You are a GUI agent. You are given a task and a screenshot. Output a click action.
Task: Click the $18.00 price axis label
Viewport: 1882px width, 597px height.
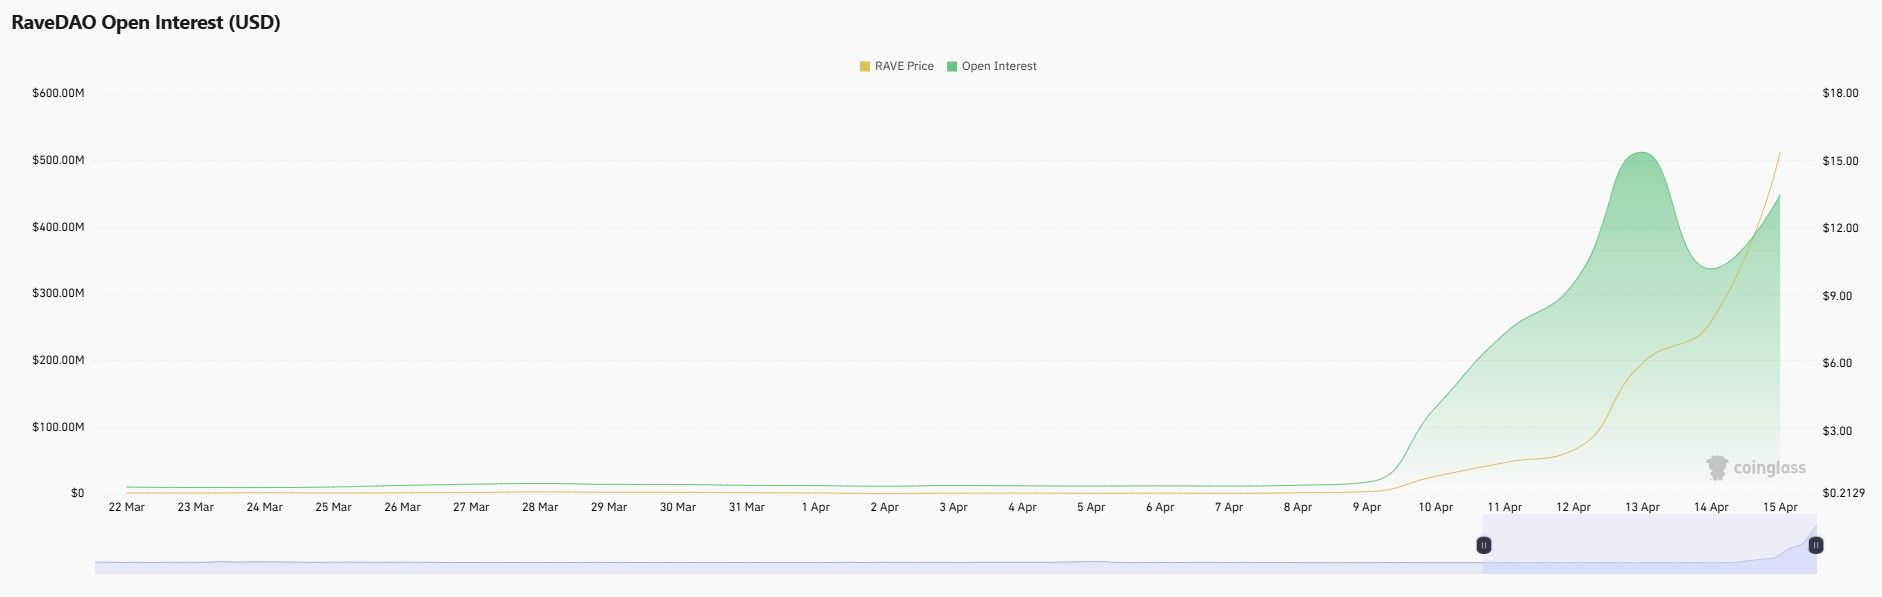(x=1840, y=93)
